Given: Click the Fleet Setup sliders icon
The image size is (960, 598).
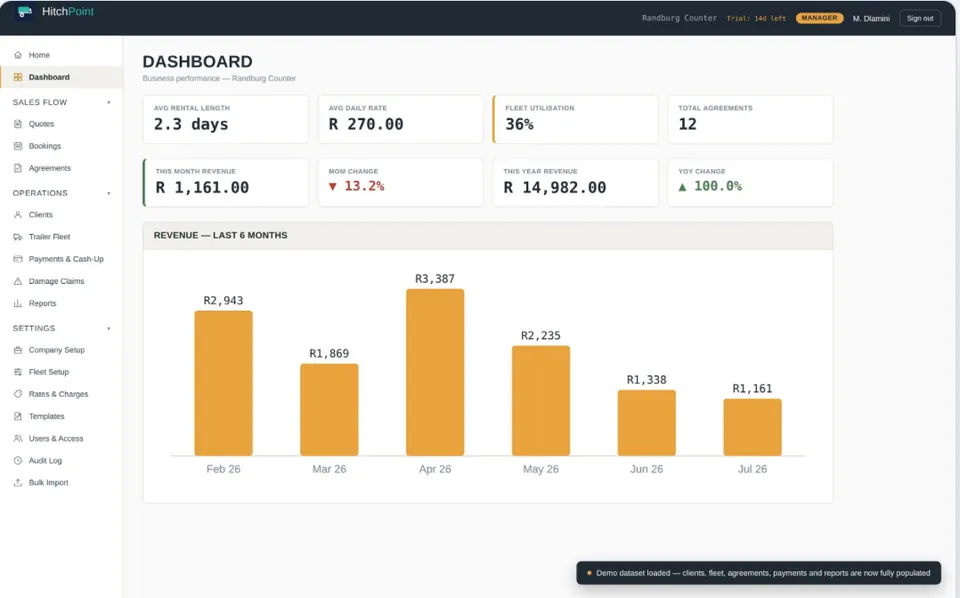Looking at the screenshot, I should tap(18, 372).
